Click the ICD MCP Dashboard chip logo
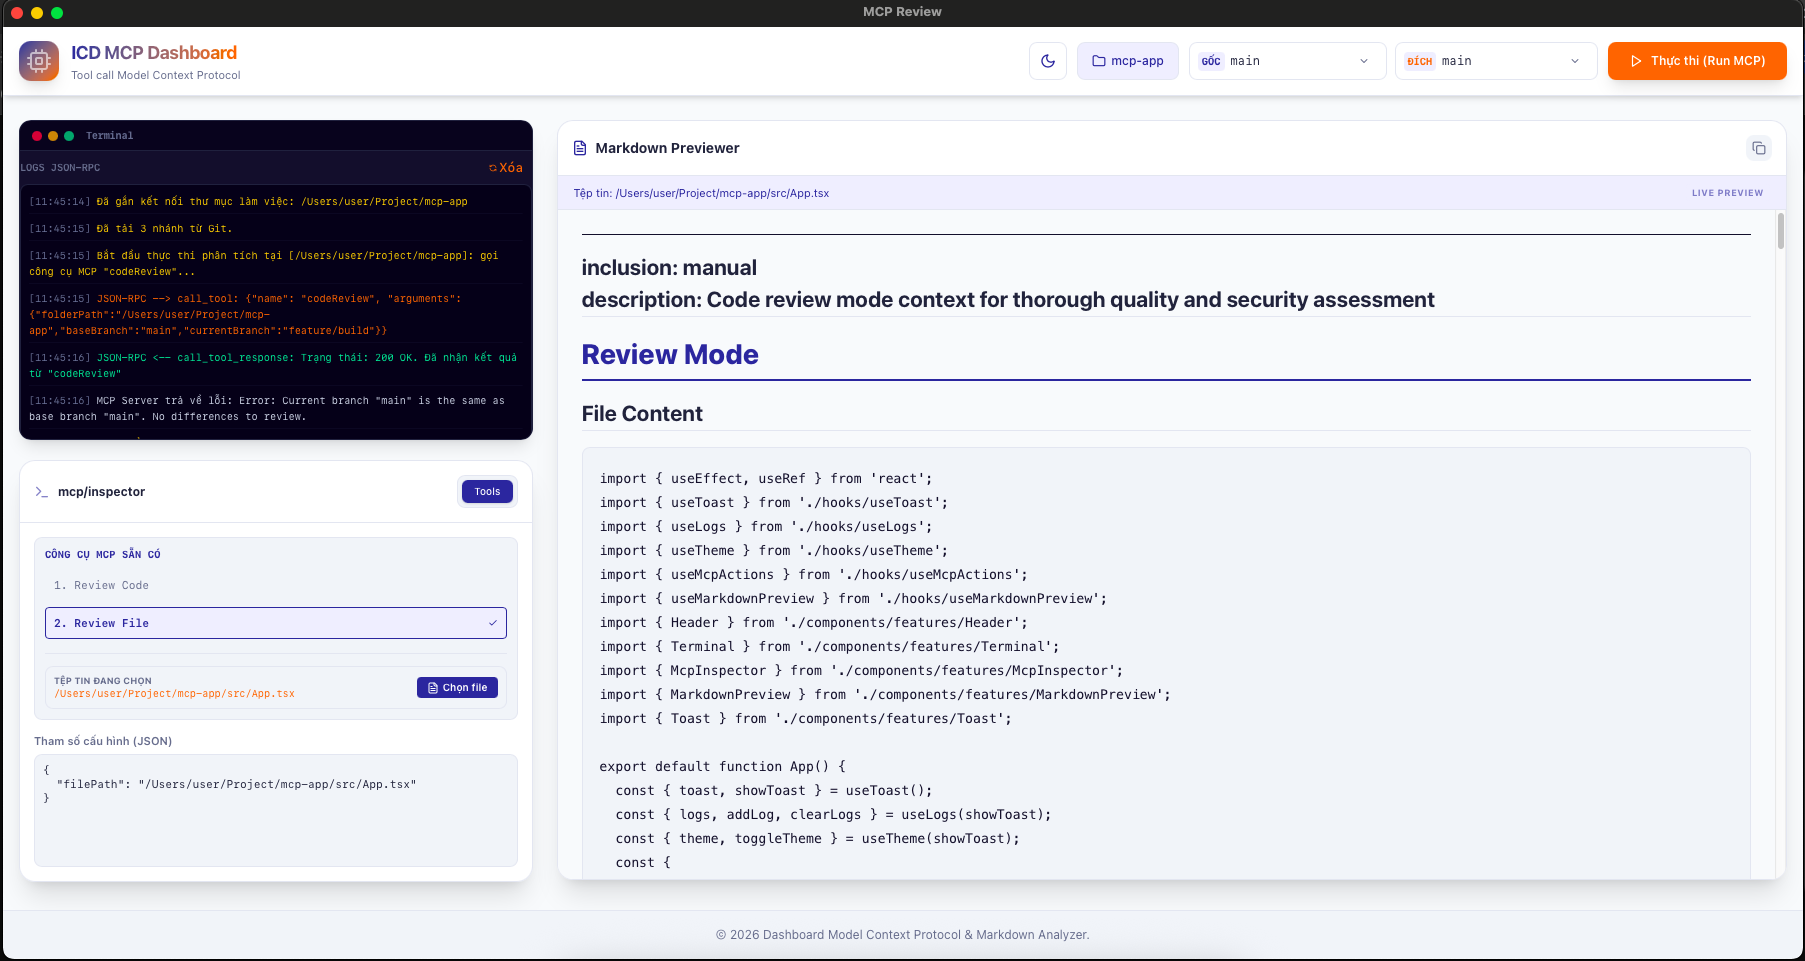This screenshot has height=961, width=1805. click(39, 61)
